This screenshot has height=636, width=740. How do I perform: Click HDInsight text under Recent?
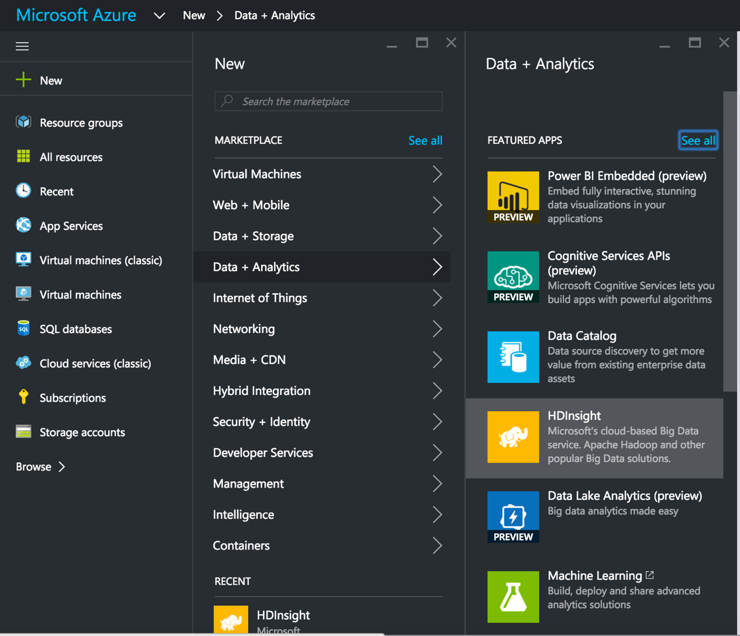[x=283, y=615]
